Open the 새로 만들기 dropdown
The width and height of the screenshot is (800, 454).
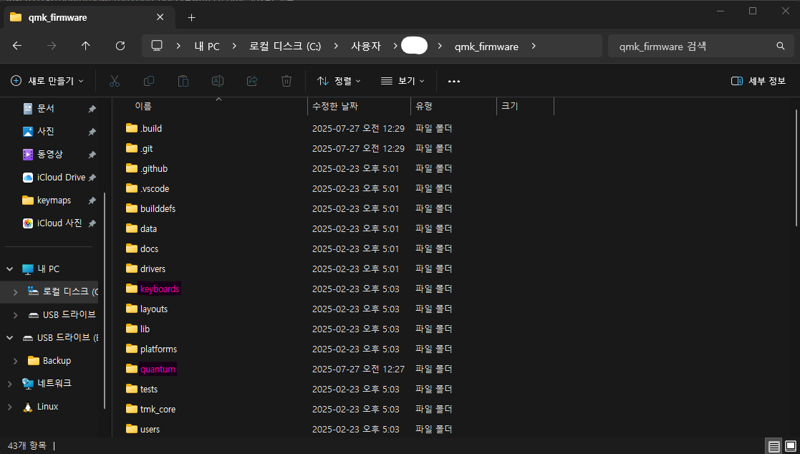point(47,81)
